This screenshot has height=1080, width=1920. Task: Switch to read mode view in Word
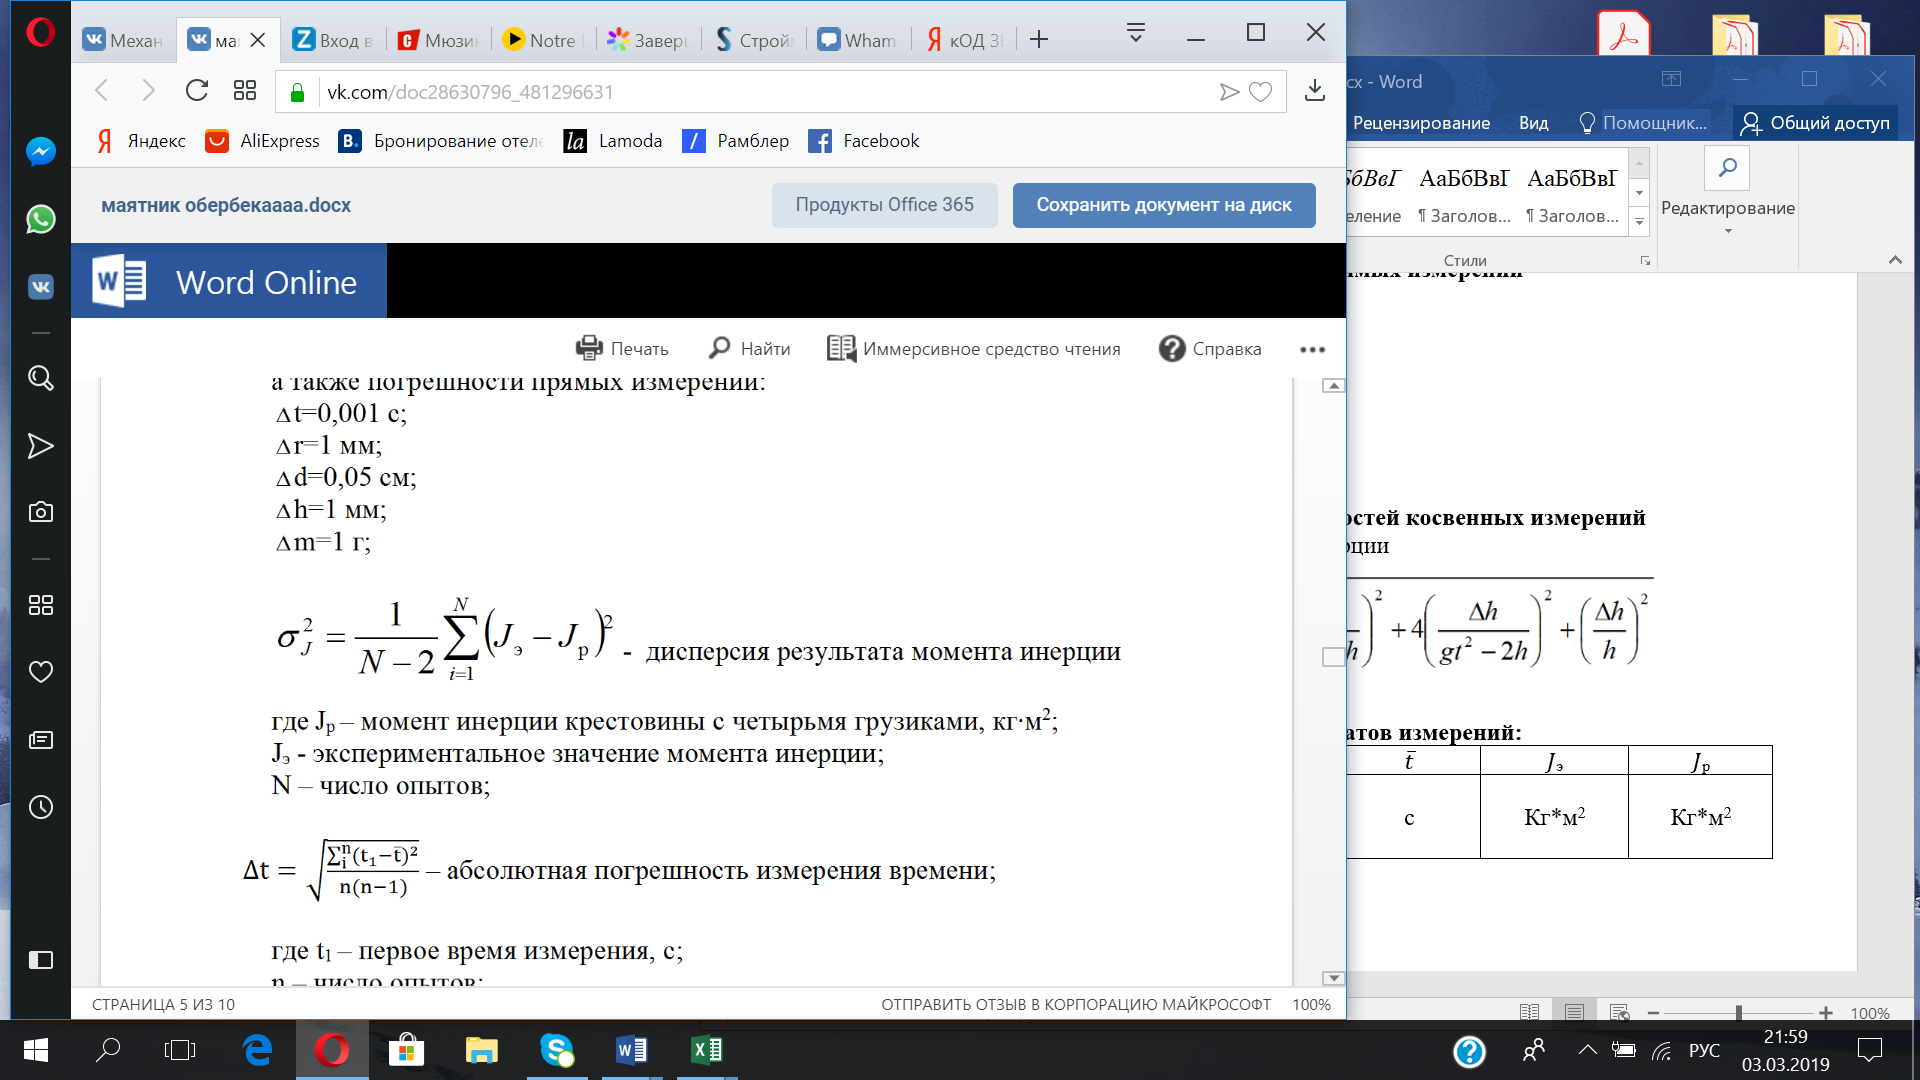[x=1529, y=1013]
